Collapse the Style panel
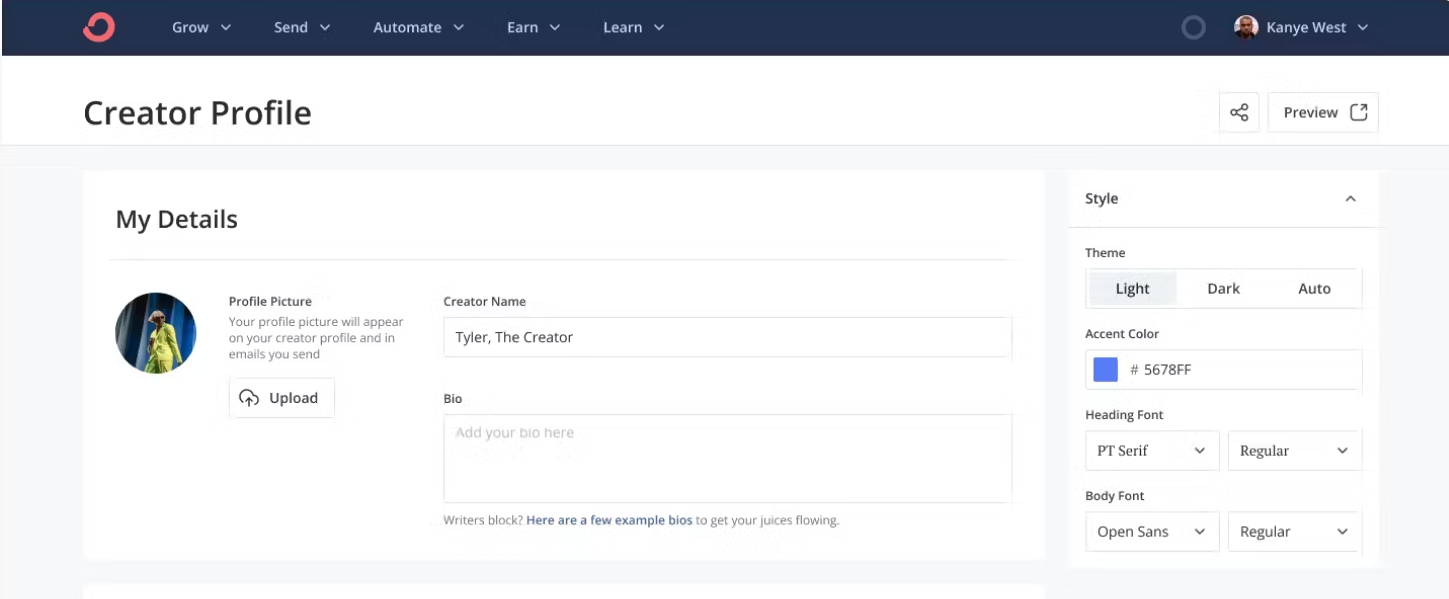This screenshot has width=1449, height=599. pos(1350,198)
